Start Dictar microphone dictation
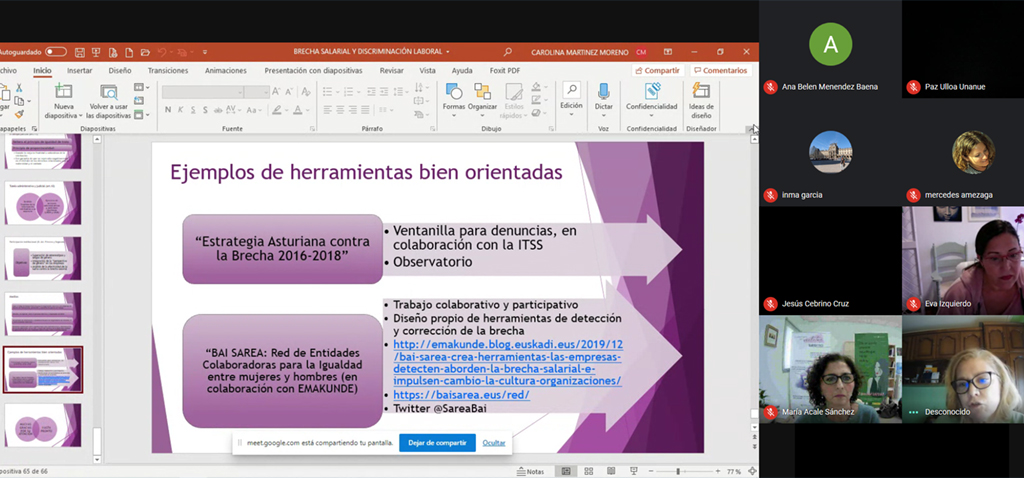Image resolution: width=1024 pixels, height=478 pixels. 604,92
